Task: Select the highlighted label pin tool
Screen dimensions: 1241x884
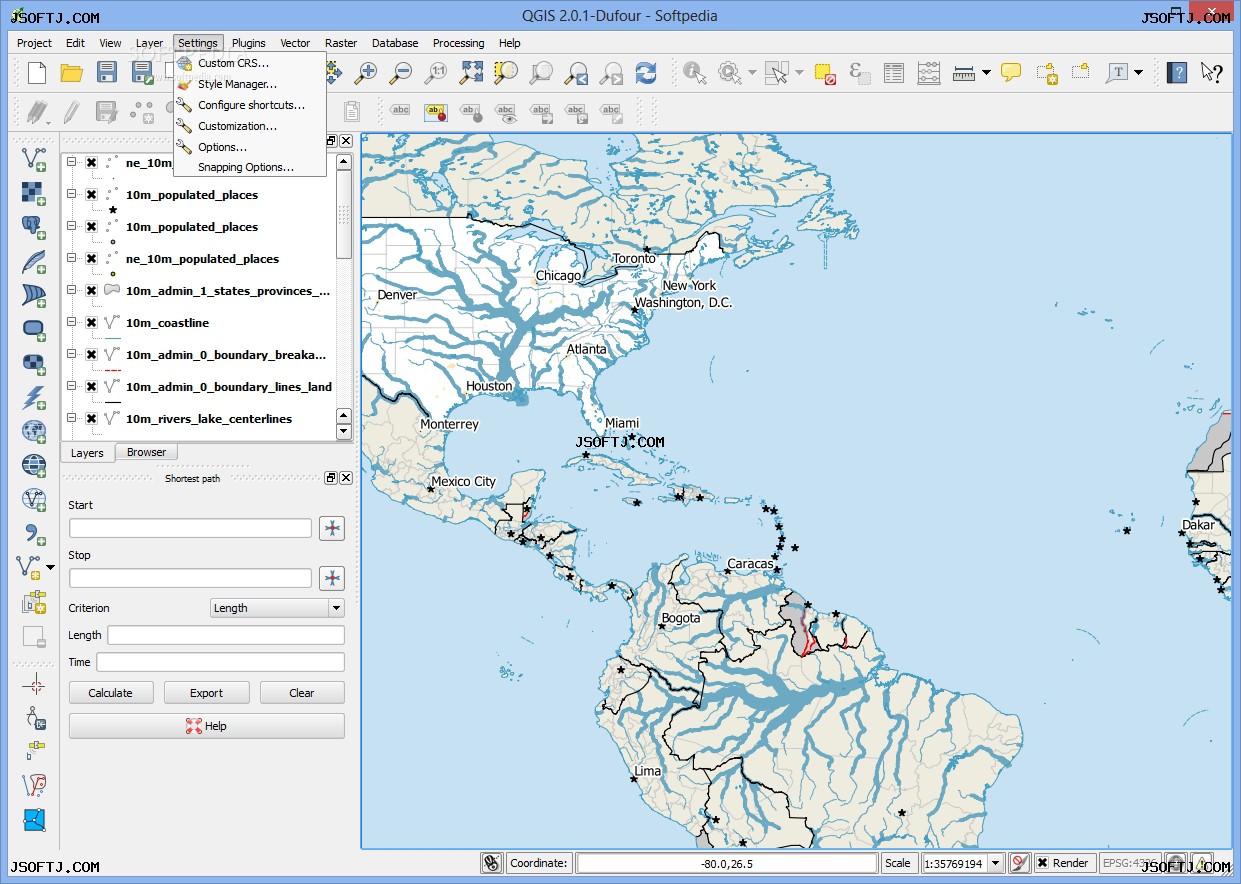Action: pyautogui.click(x=436, y=111)
